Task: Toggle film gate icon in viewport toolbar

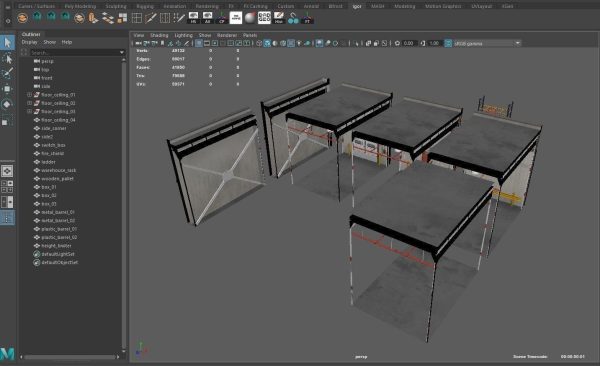Action: coord(207,43)
